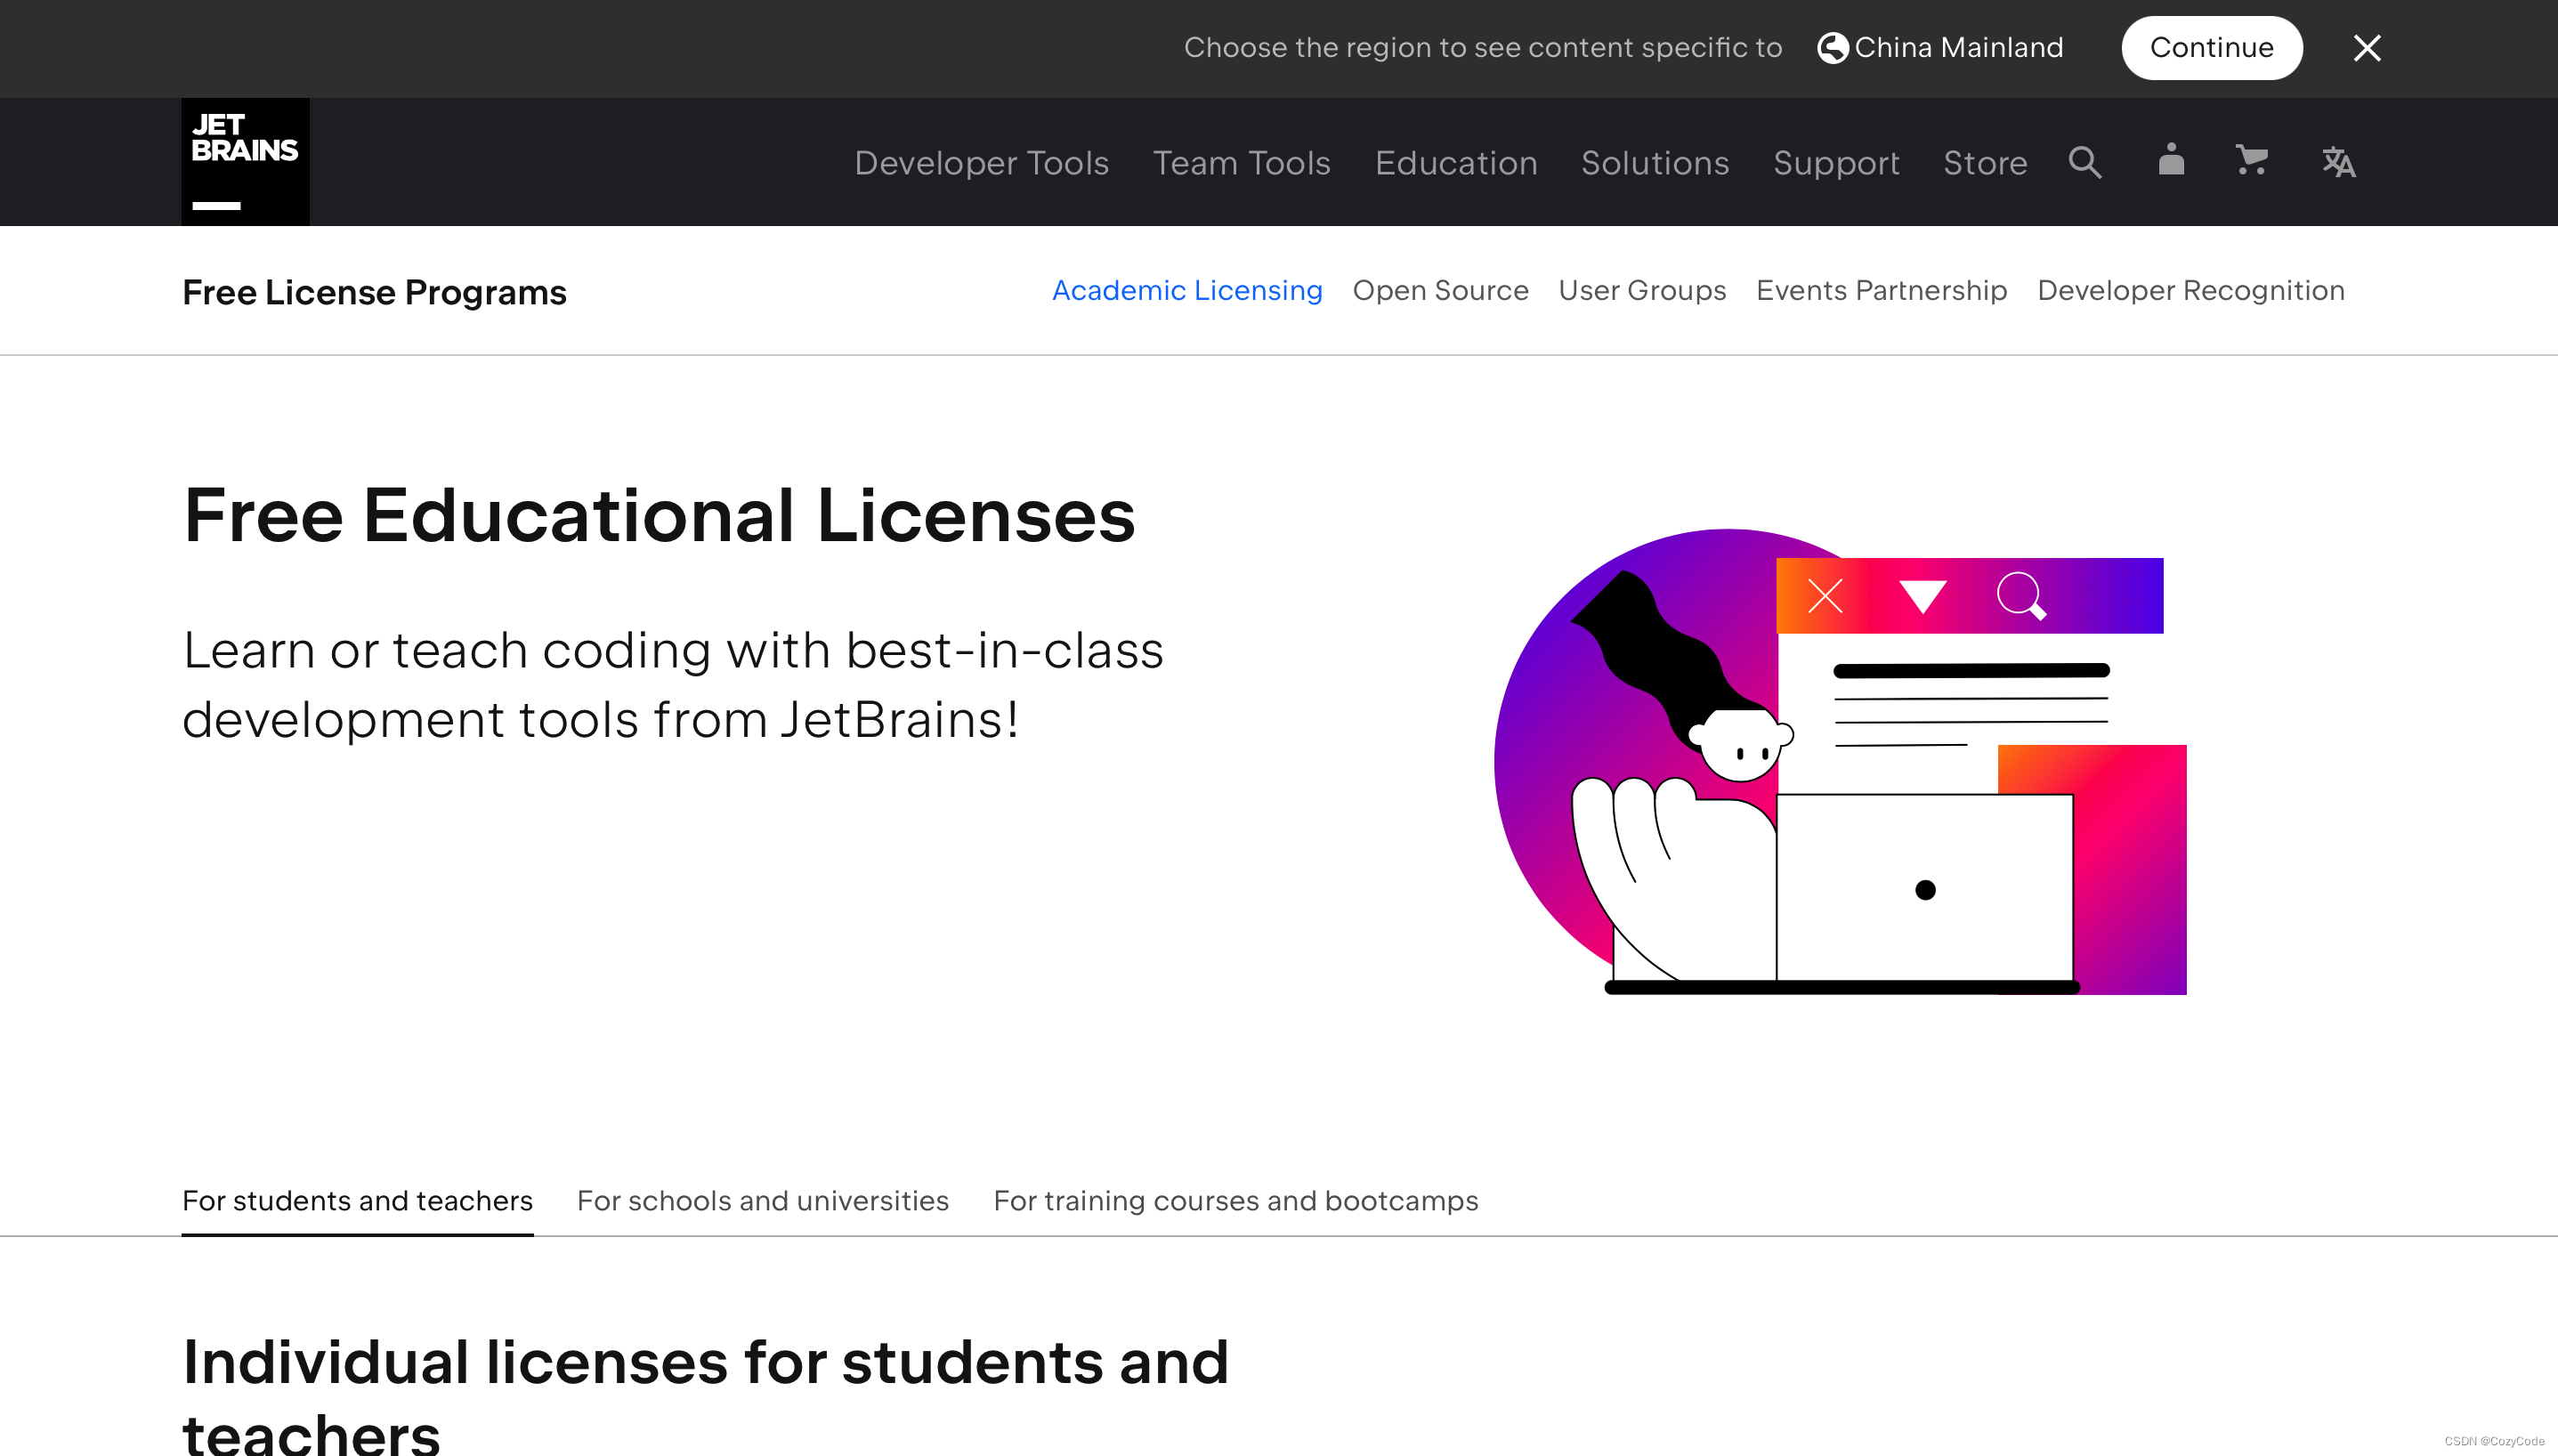Open the Open Source program link
The height and width of the screenshot is (1456, 2558).
1440,290
